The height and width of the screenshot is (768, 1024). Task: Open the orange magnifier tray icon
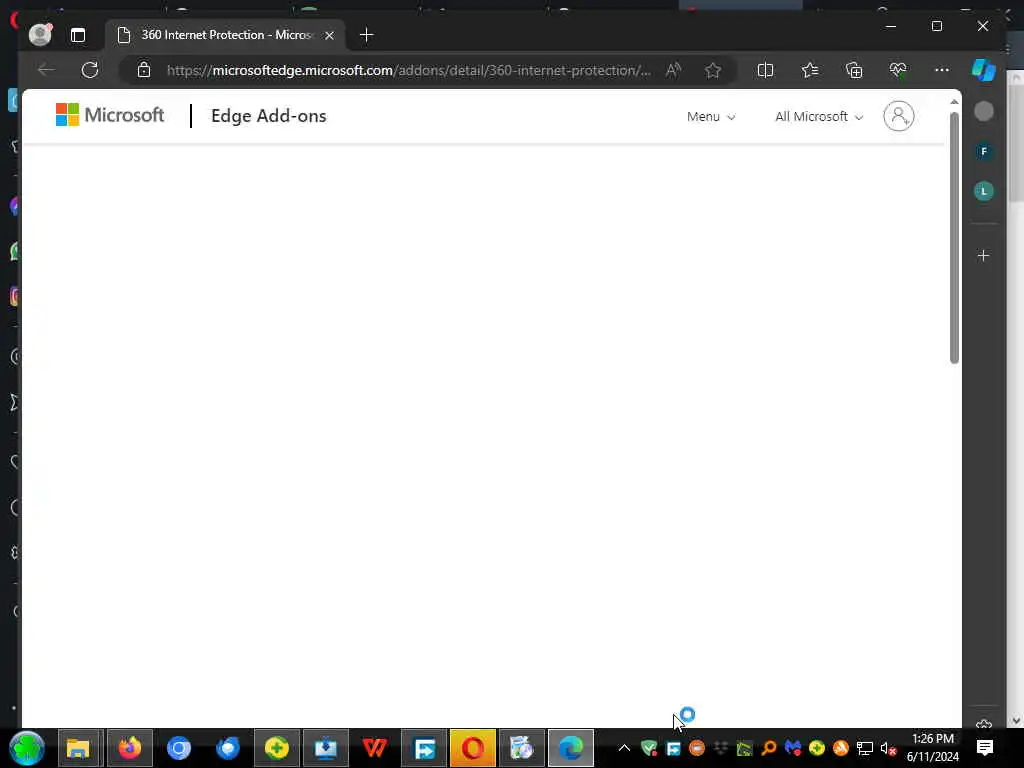(x=769, y=748)
